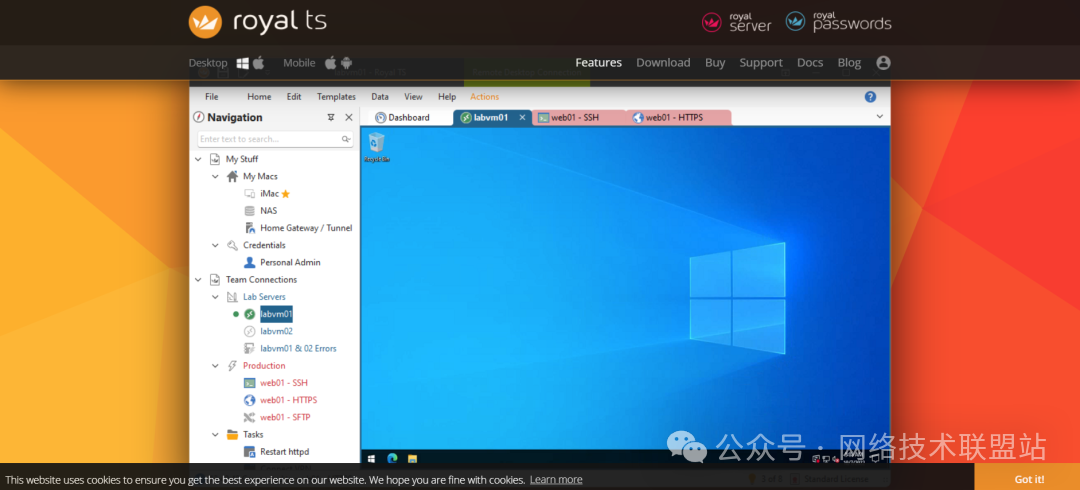Select web01 - SSH in Production tree
1080x490 pixels.
[x=284, y=383]
